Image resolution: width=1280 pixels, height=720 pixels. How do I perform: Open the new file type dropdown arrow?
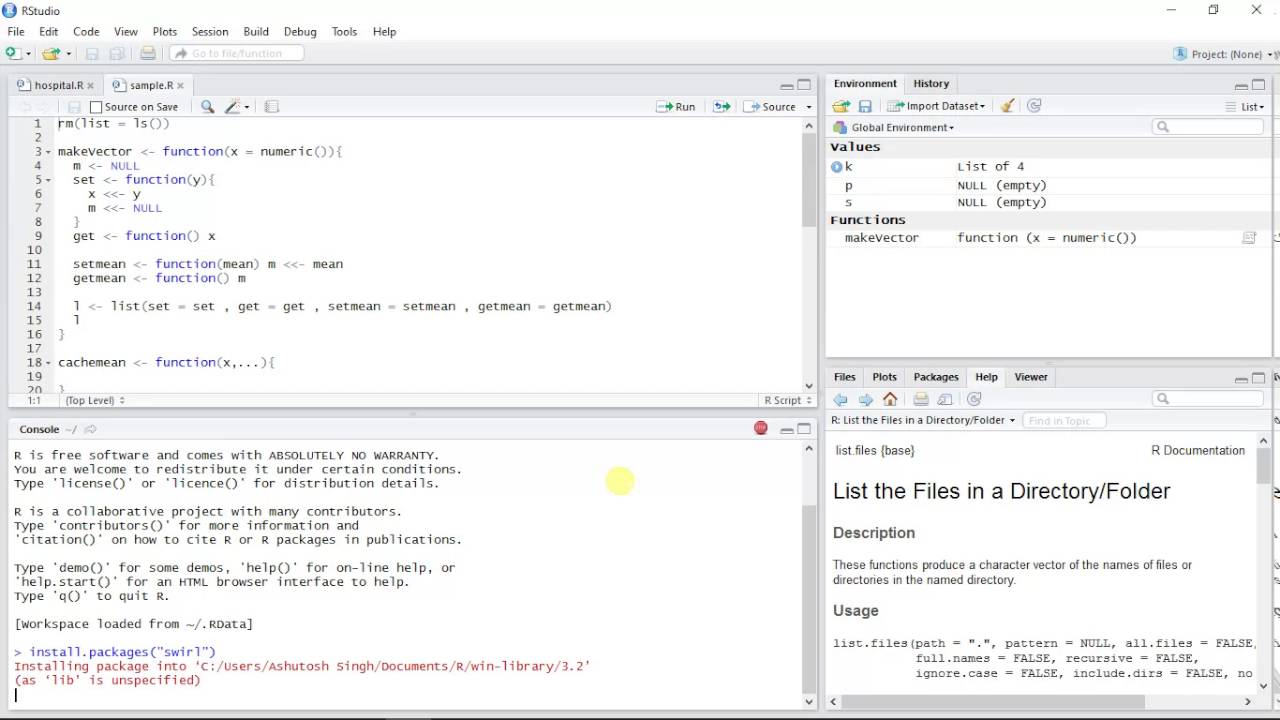[x=28, y=54]
